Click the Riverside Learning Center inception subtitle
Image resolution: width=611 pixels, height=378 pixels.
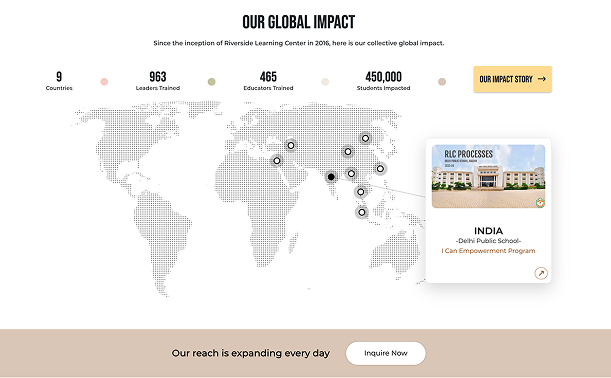298,43
